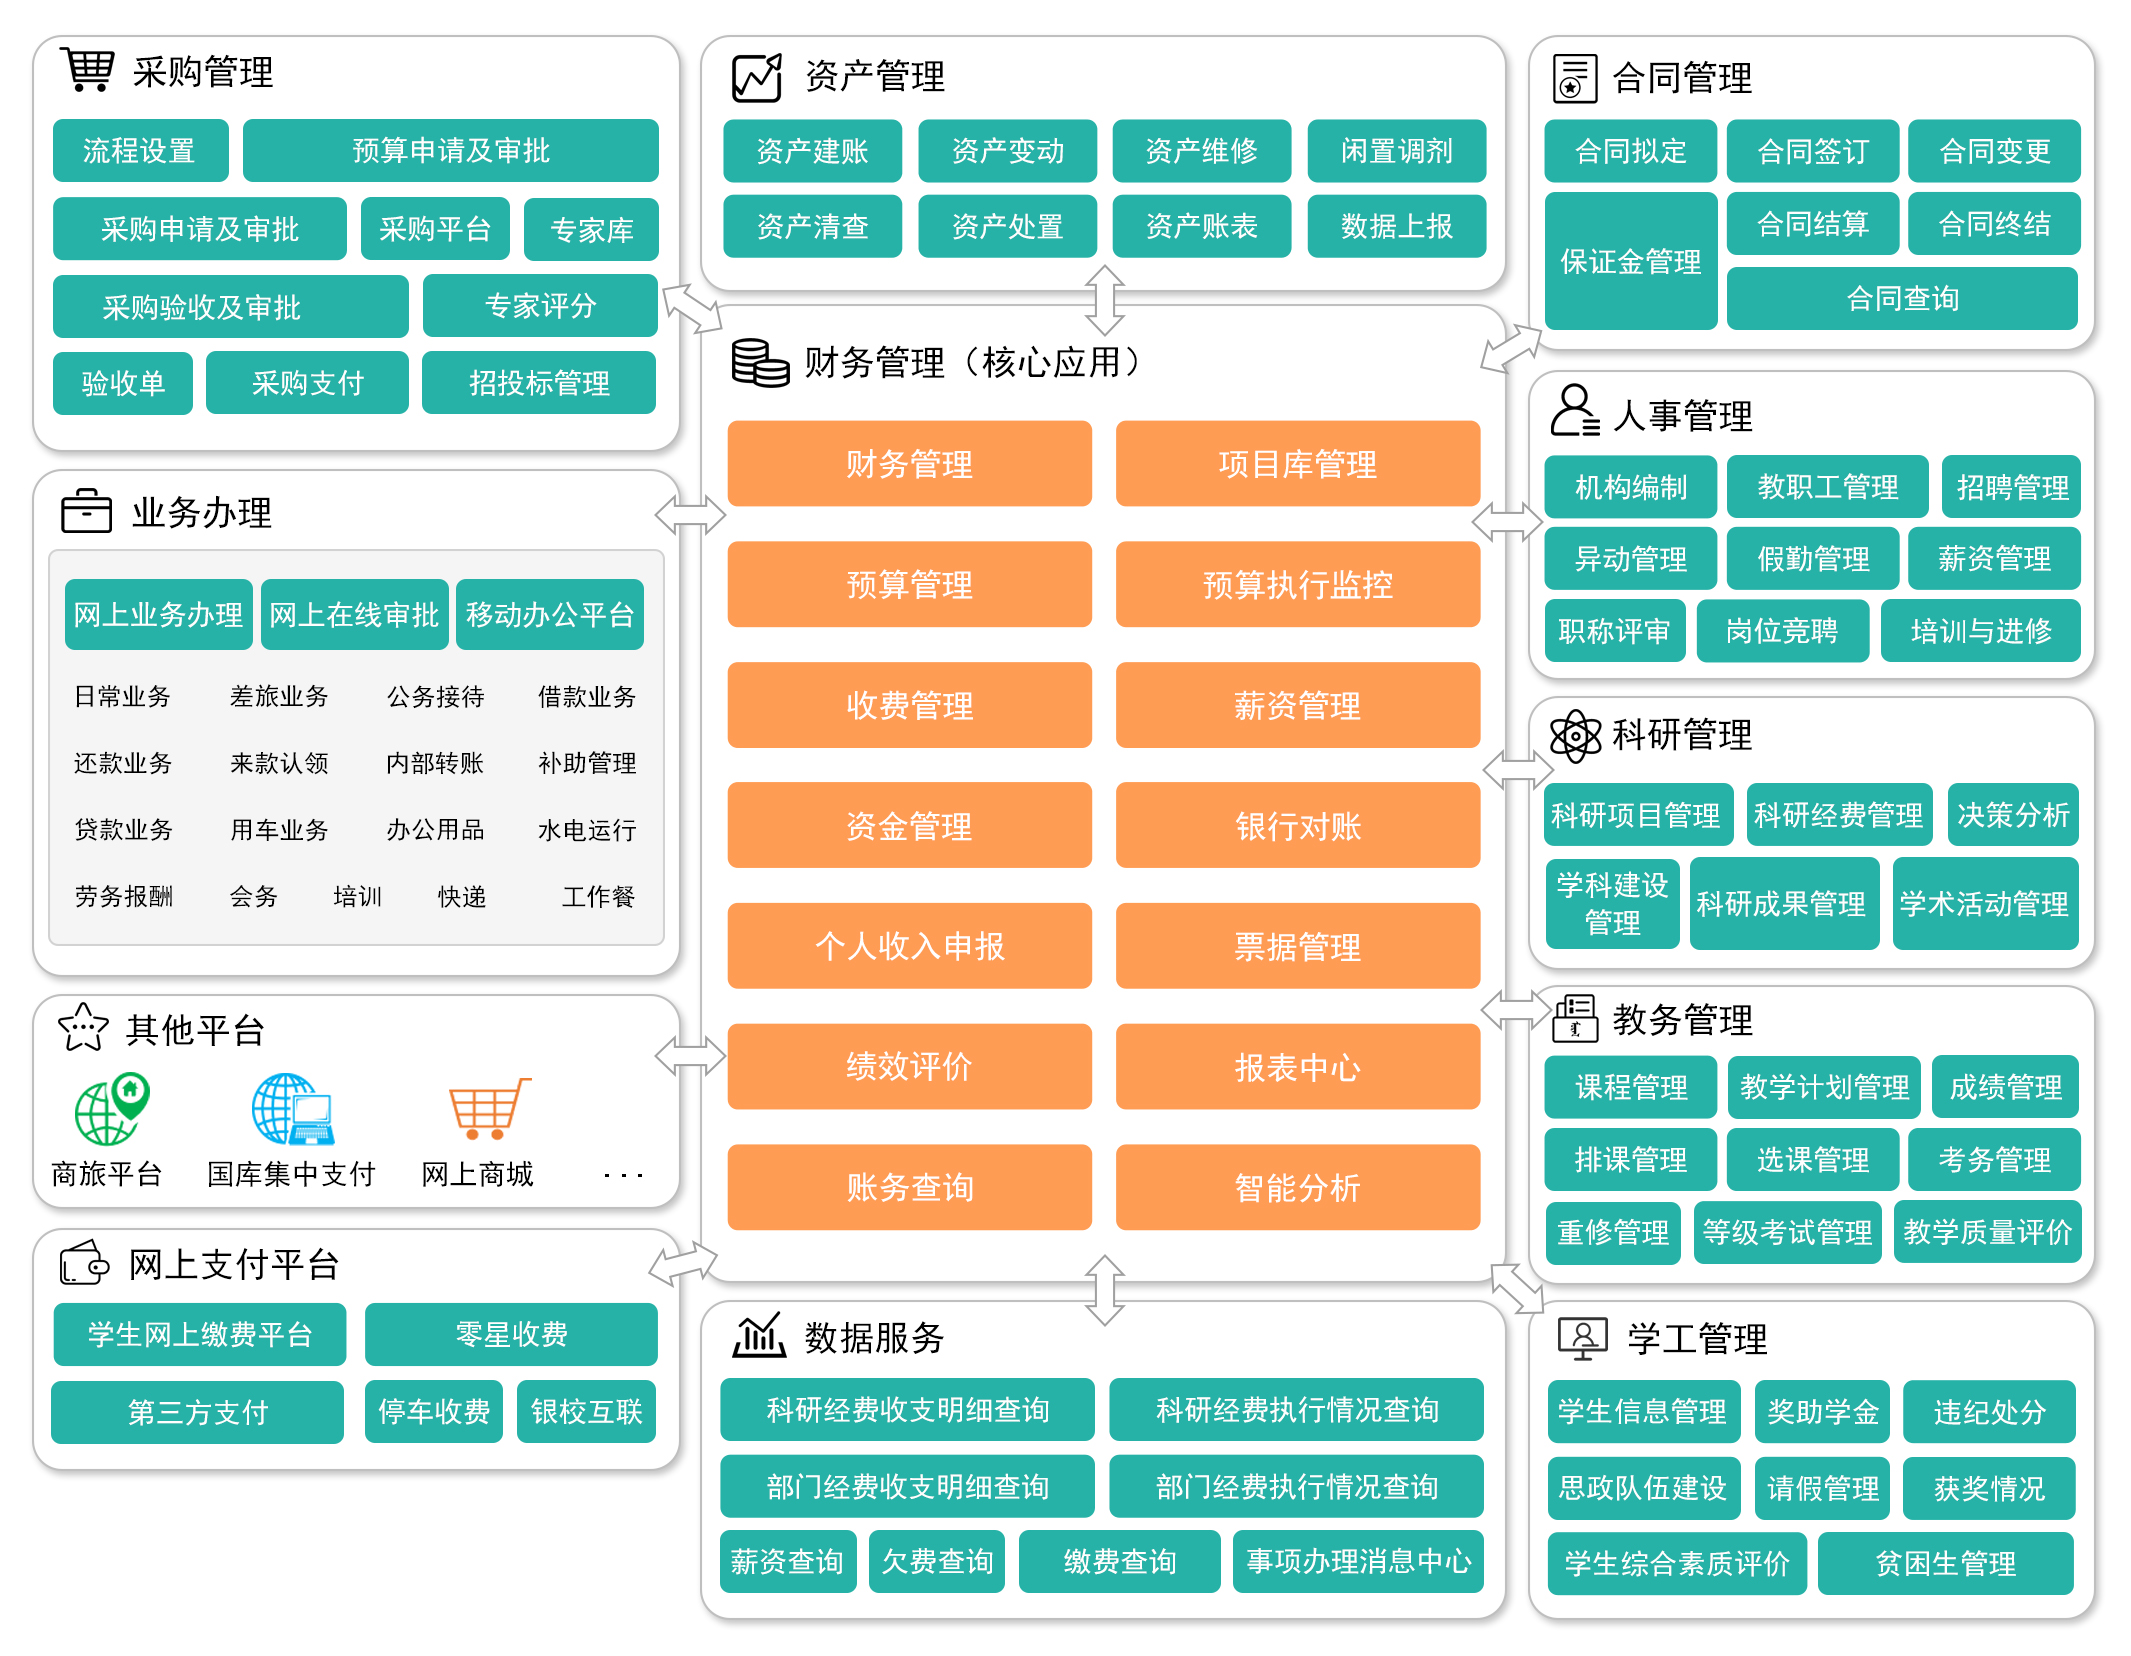Click the briefcase icon beside 业务办理
Image resolution: width=2131 pixels, height=1656 pixels.
(x=86, y=511)
